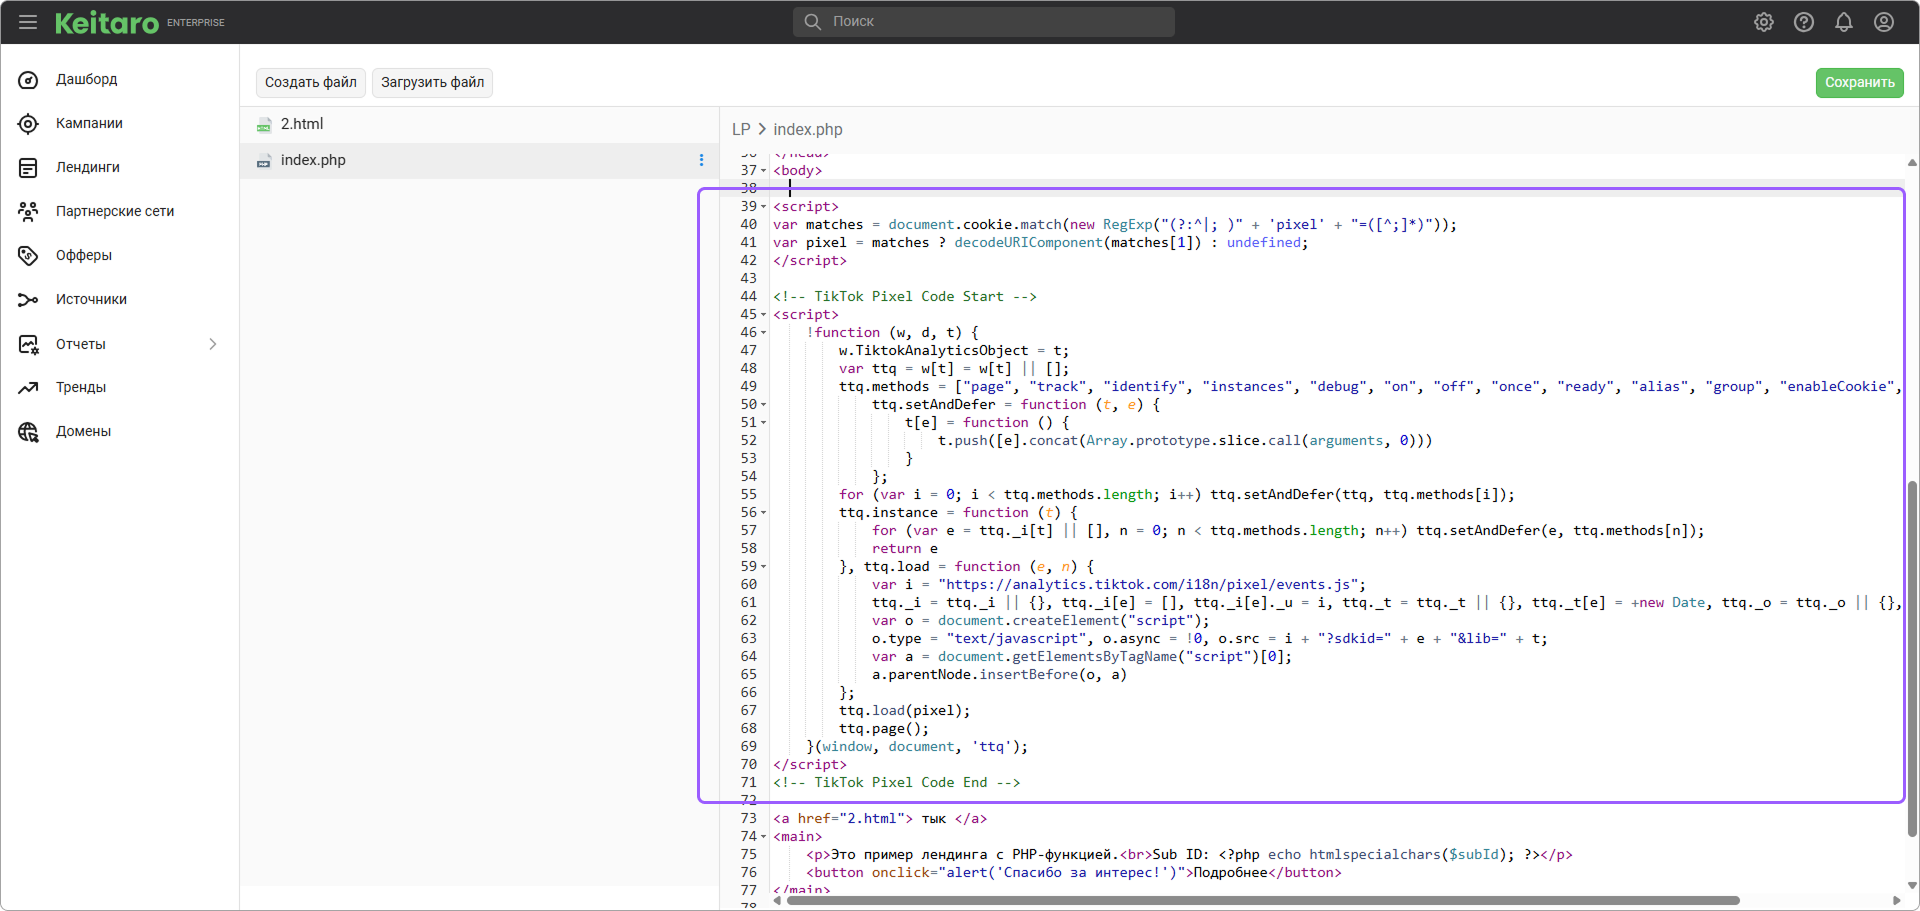Select the index.php file row

click(x=479, y=161)
